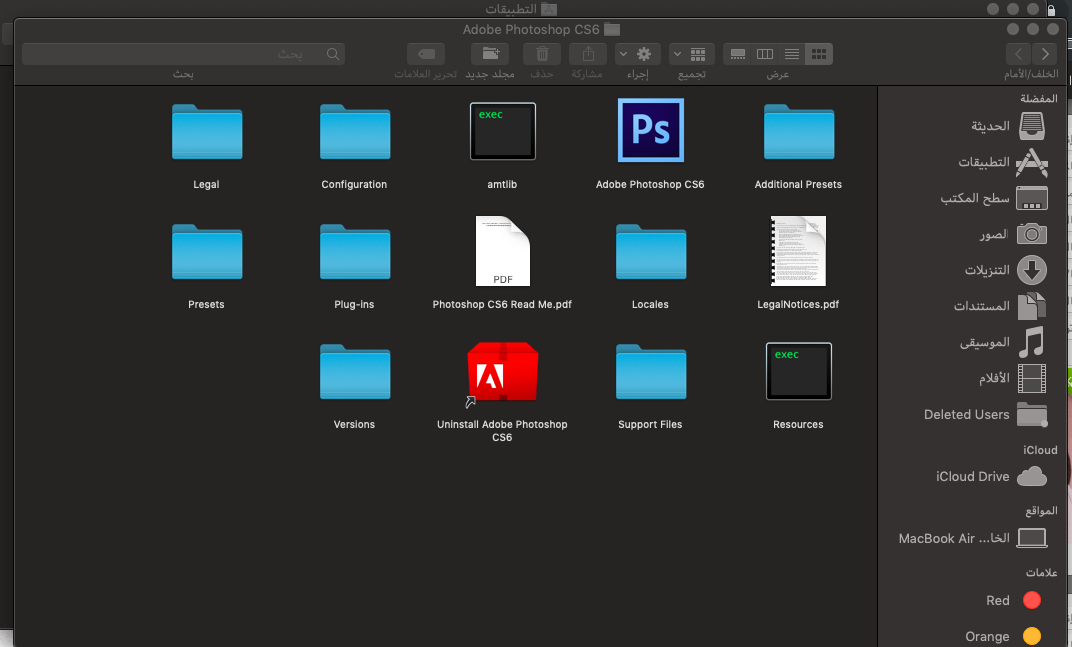Open the Group-by arrangement dropdown

(x=691, y=54)
